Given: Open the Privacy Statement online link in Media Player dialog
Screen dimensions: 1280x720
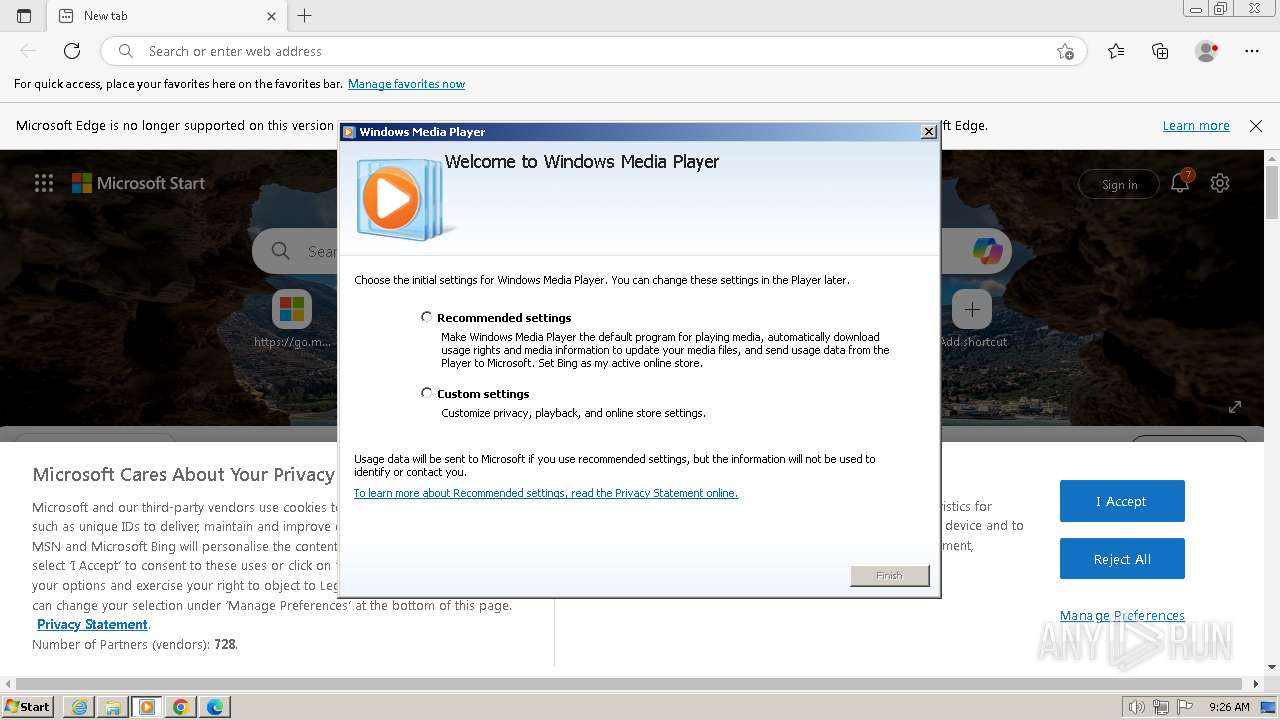Looking at the screenshot, I should tap(546, 493).
